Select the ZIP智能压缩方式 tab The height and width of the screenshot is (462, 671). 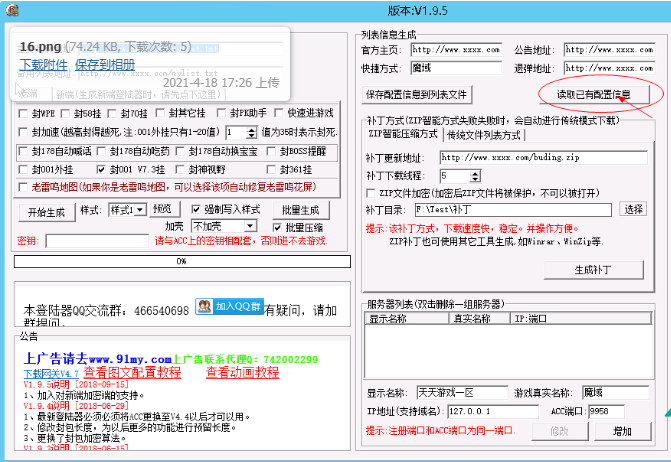tap(404, 134)
